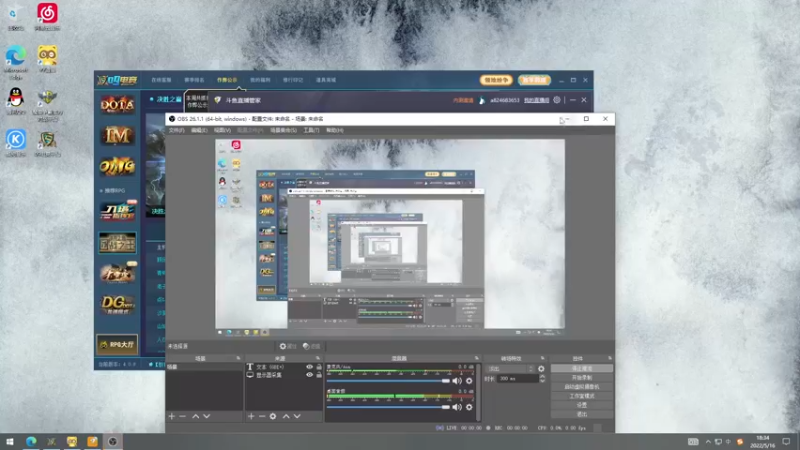Open 桌面音频 audio settings gear
800x450 pixels.
click(469, 407)
